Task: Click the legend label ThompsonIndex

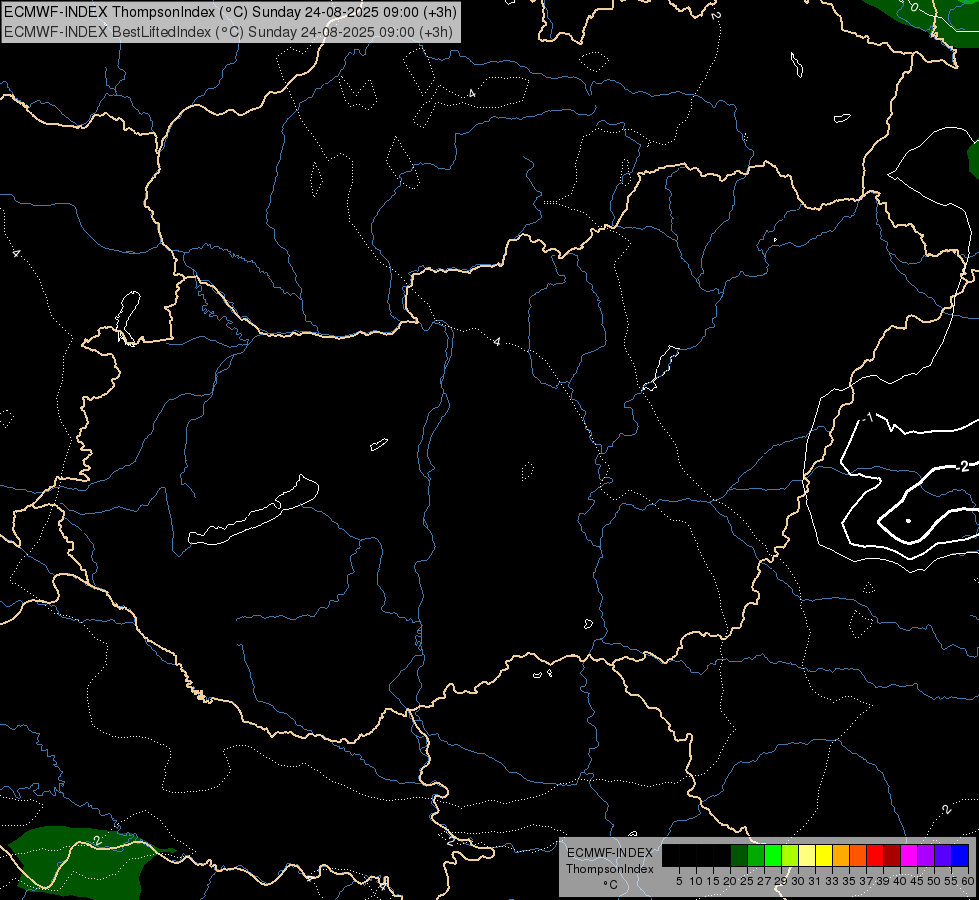Action: coord(610,869)
